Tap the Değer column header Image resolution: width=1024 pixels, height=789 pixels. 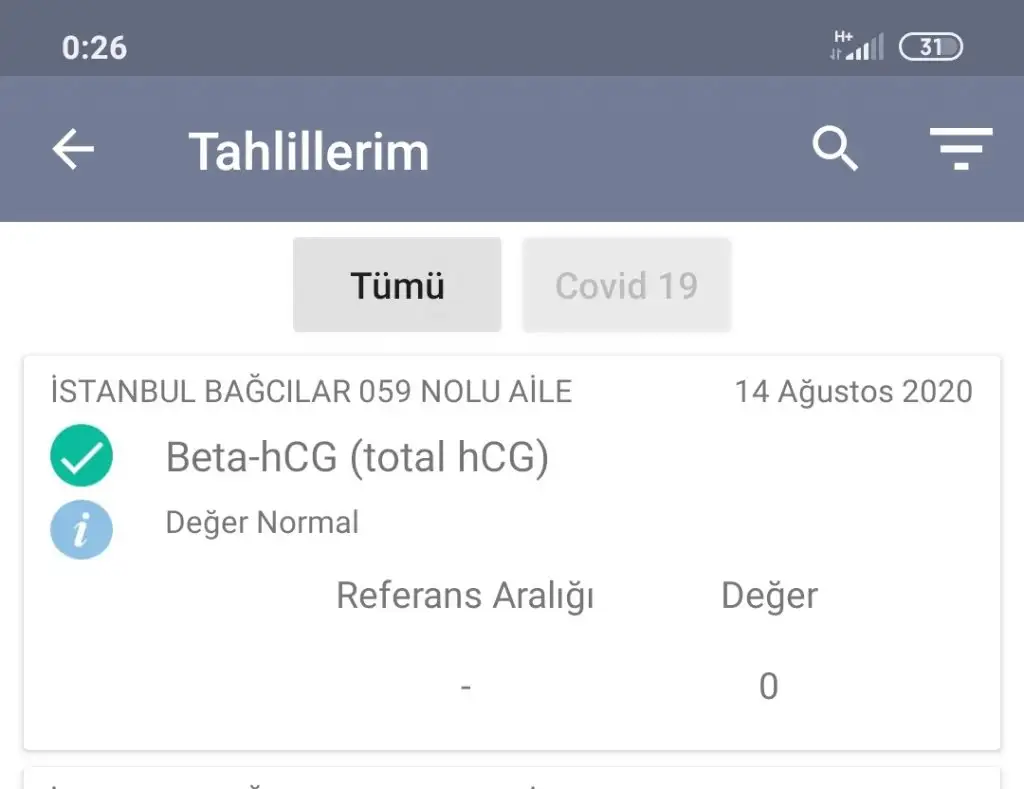tap(769, 596)
